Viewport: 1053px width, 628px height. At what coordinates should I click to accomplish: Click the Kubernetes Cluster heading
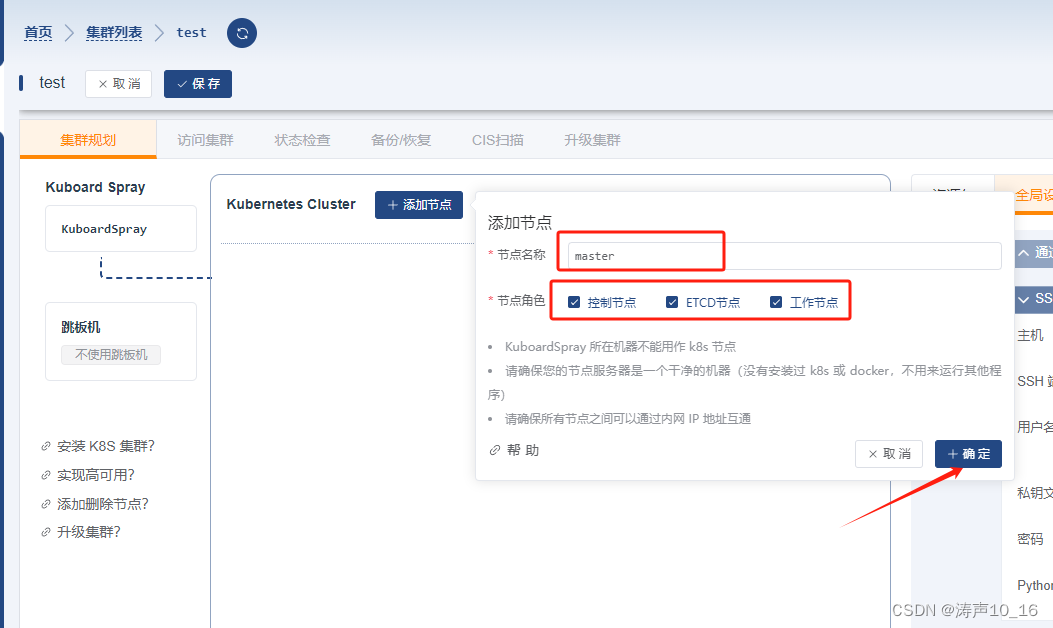(291, 204)
